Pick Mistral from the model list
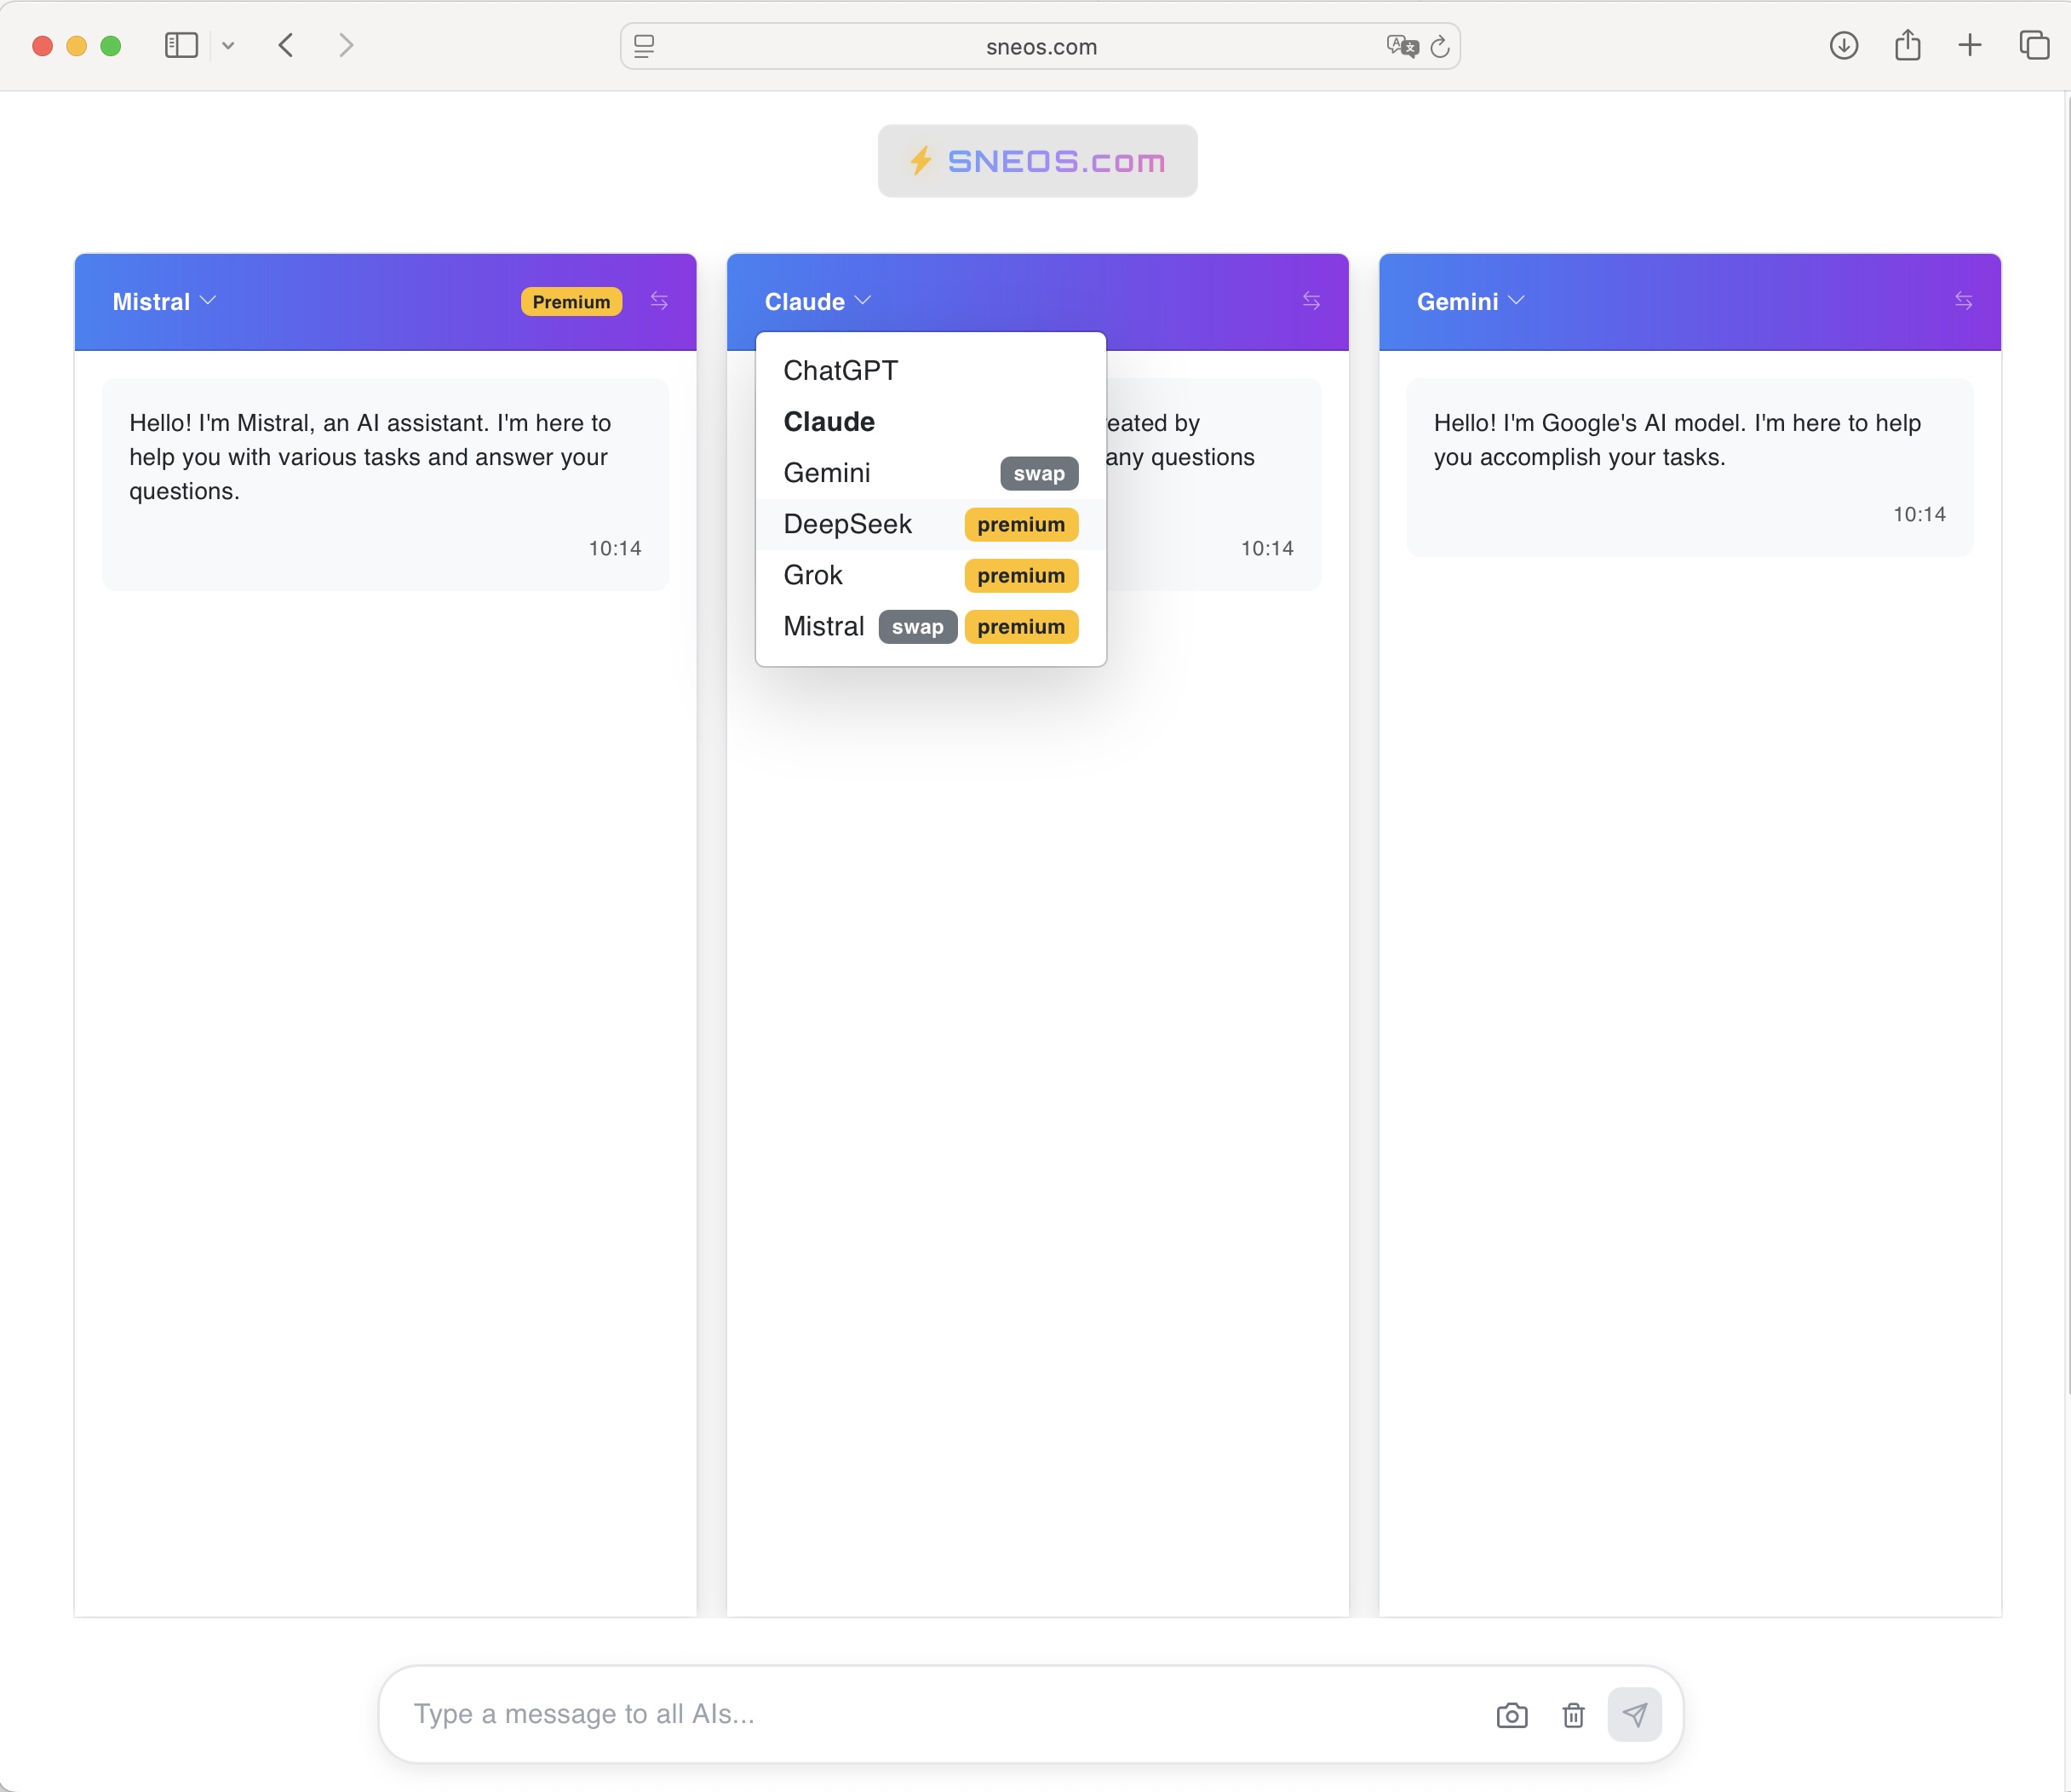Image resolution: width=2071 pixels, height=1792 pixels. [x=930, y=626]
